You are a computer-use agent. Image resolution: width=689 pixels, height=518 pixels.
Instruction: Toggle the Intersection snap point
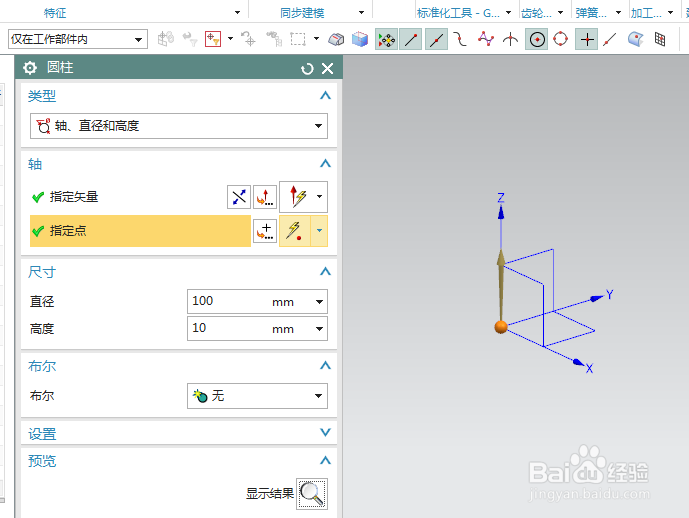tap(510, 39)
